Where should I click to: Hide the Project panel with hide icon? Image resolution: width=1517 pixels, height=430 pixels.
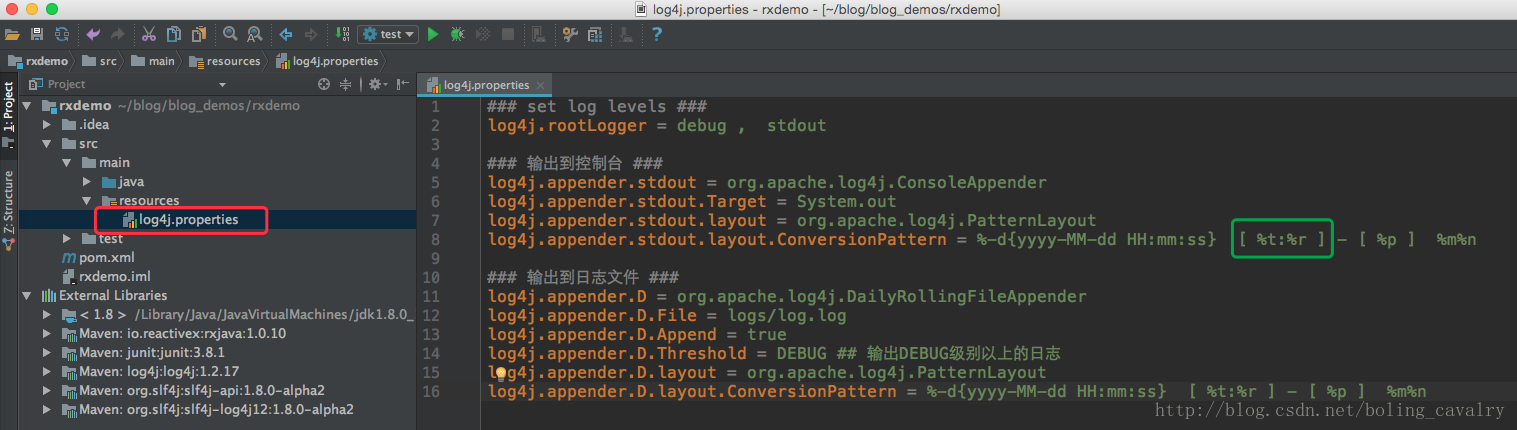tap(402, 84)
